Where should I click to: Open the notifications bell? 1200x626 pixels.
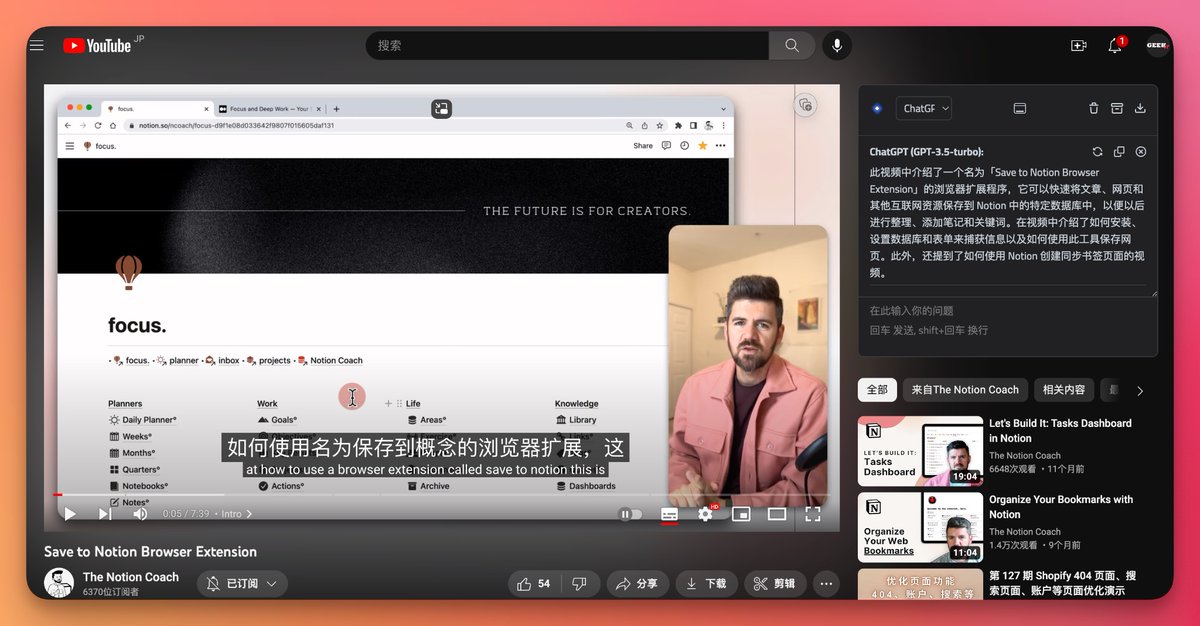1115,45
